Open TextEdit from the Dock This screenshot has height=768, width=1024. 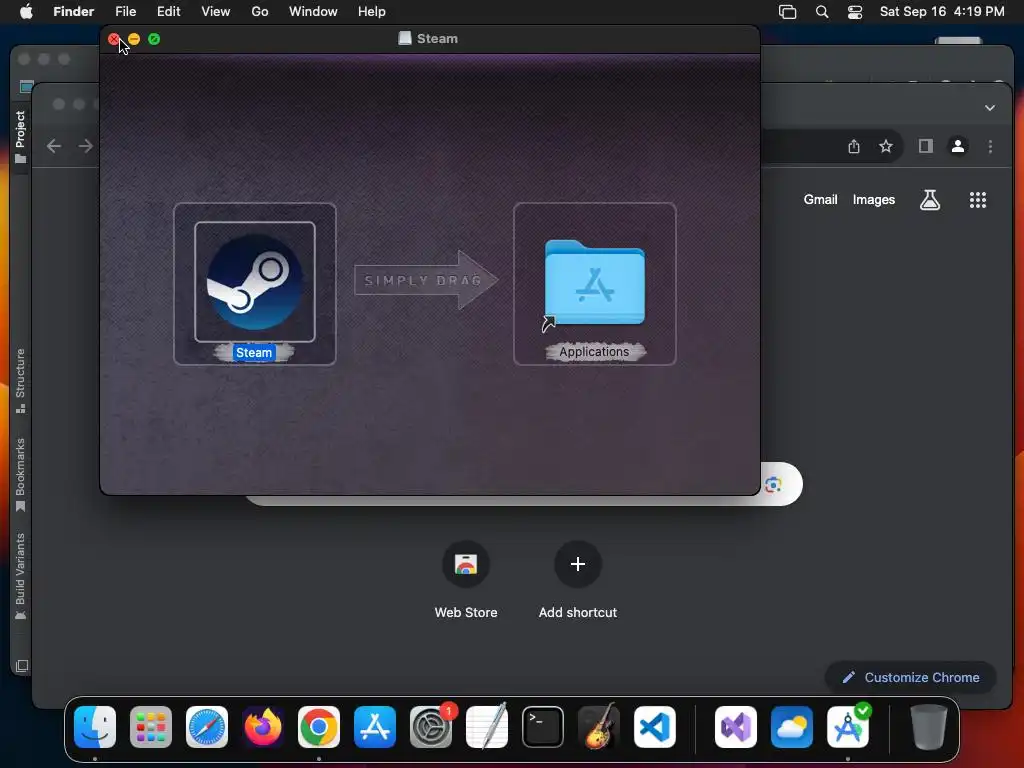click(487, 727)
